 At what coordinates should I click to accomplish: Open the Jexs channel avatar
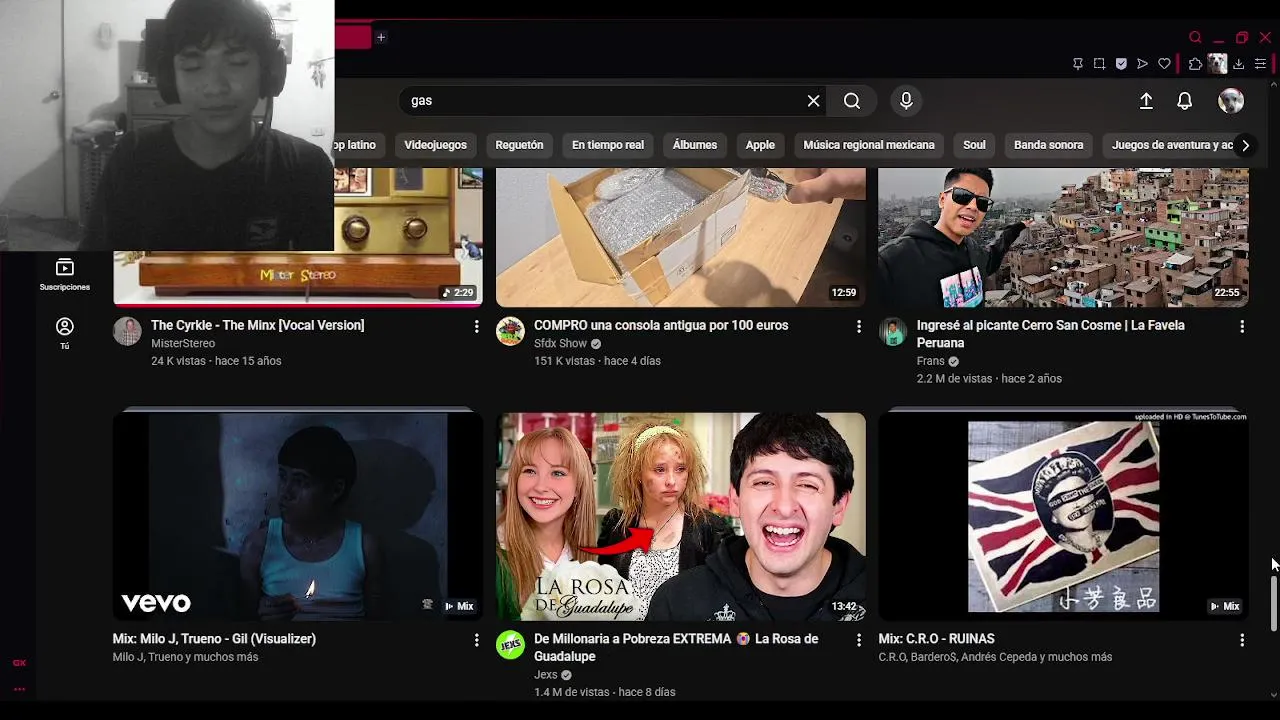(510, 645)
